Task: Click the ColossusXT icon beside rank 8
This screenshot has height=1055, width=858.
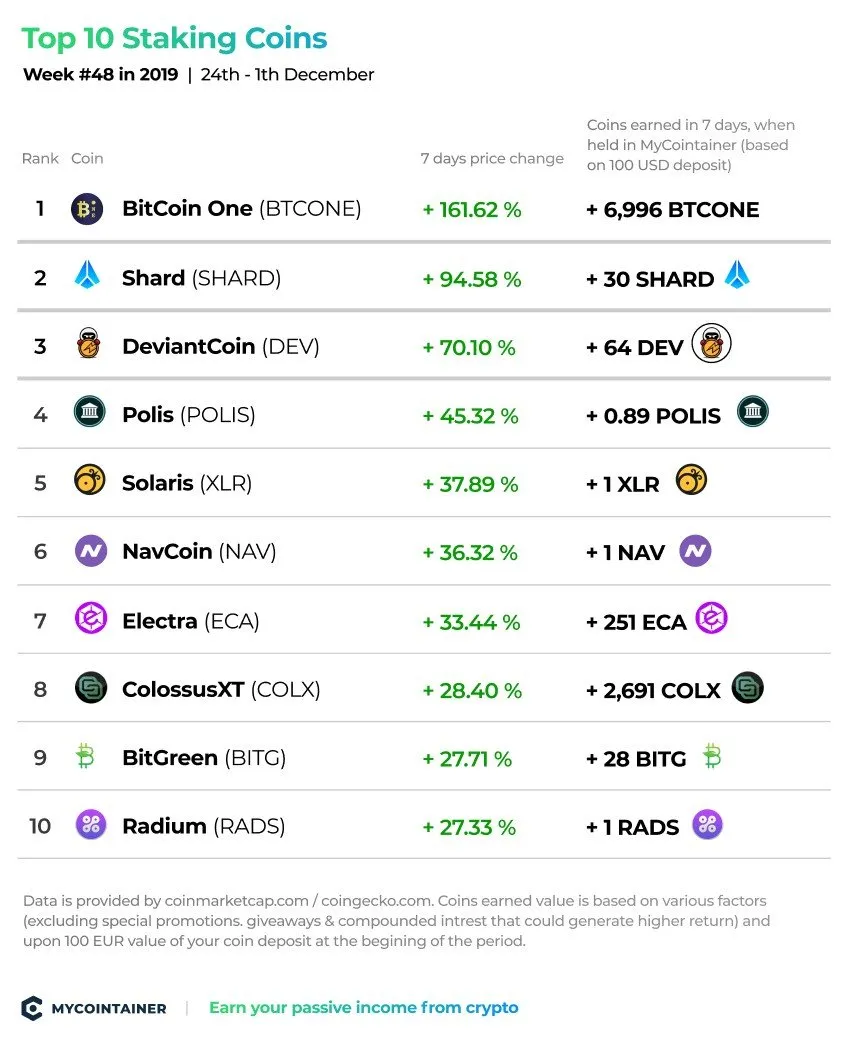Action: 91,688
